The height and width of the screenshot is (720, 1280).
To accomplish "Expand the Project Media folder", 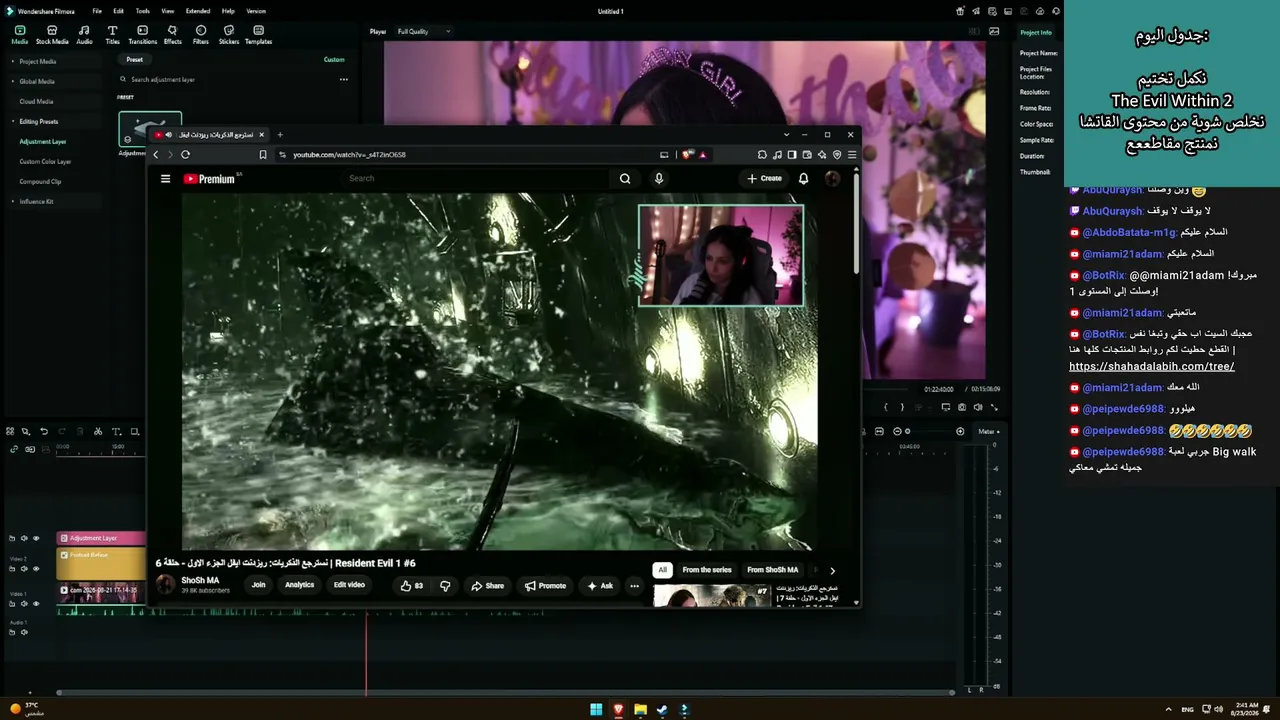I will point(12,61).
